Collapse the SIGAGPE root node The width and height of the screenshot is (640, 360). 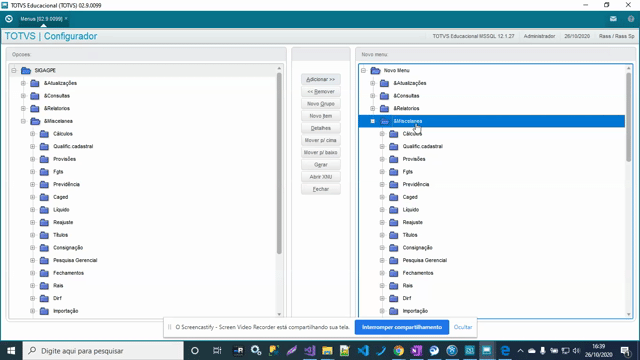14,71
